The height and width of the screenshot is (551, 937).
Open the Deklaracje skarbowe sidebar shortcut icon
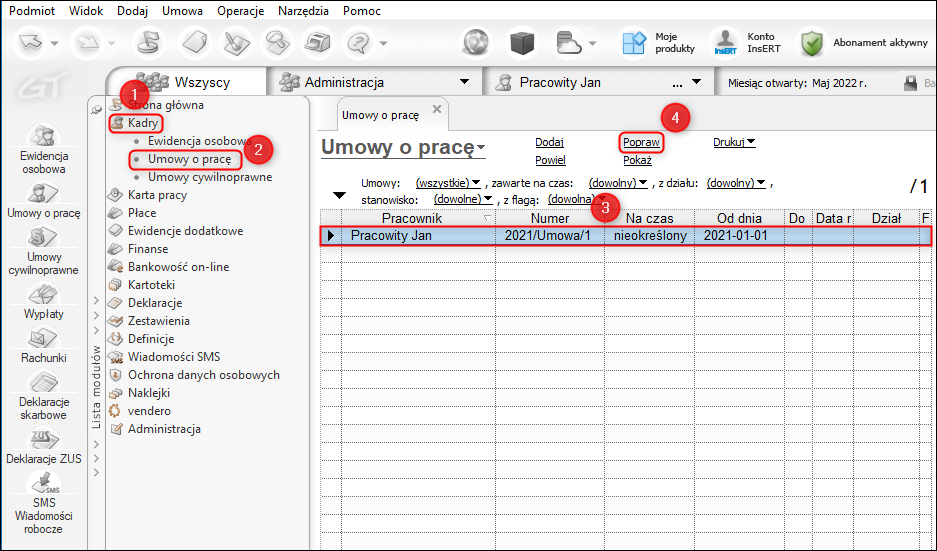43,382
